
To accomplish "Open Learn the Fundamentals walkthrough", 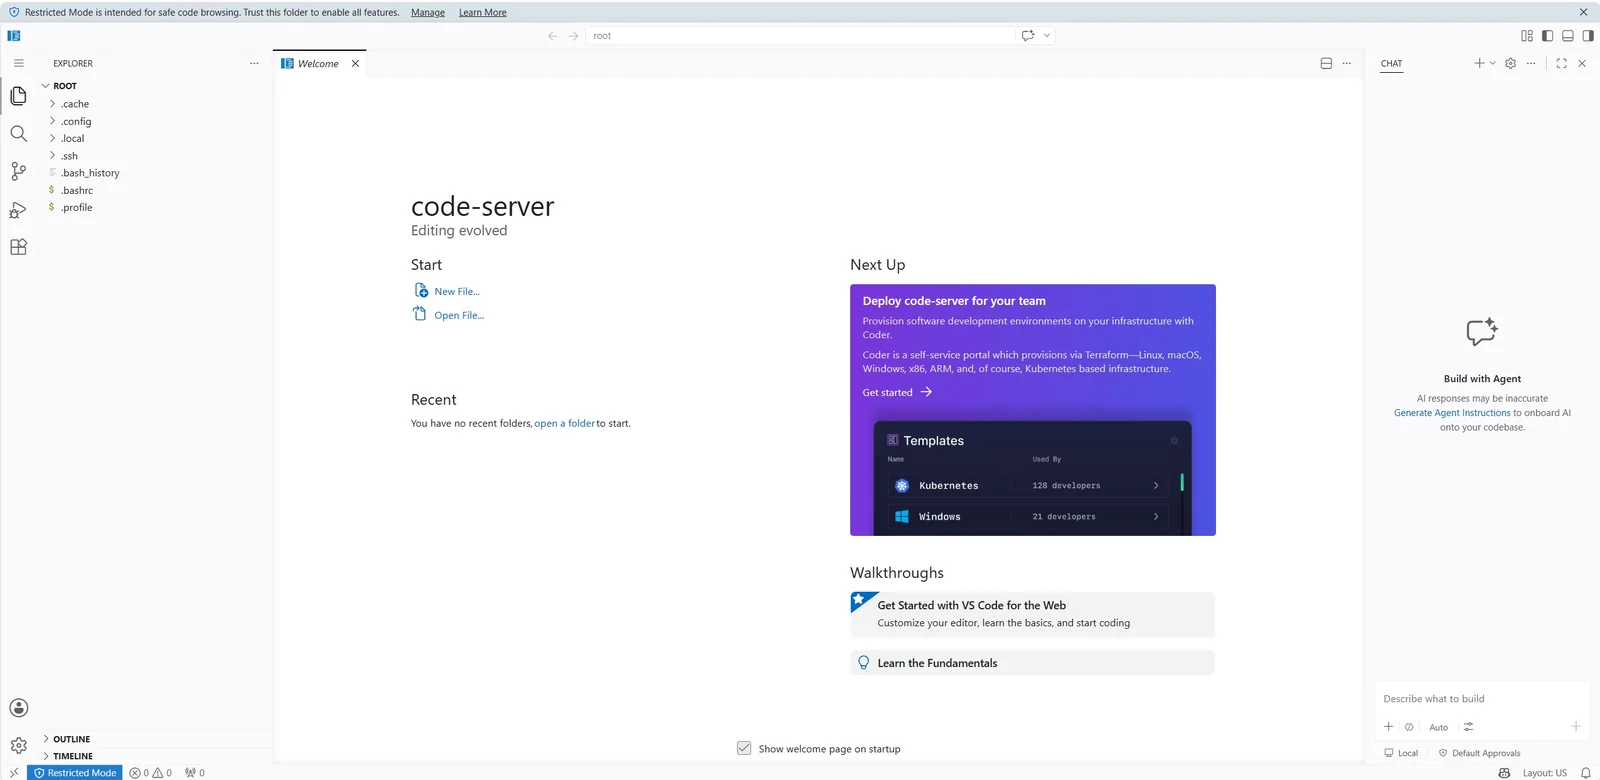I will coord(1032,663).
